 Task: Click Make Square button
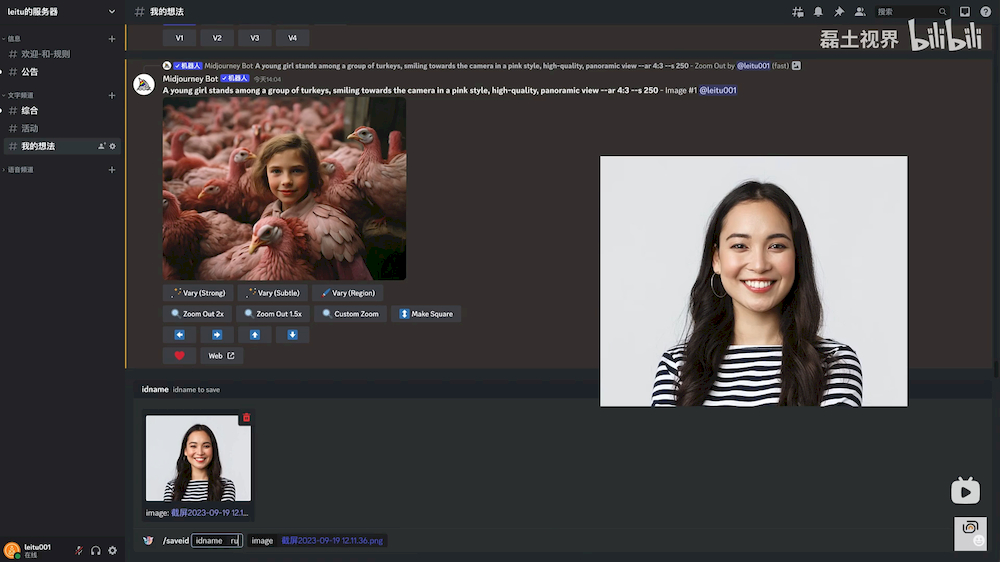[426, 314]
